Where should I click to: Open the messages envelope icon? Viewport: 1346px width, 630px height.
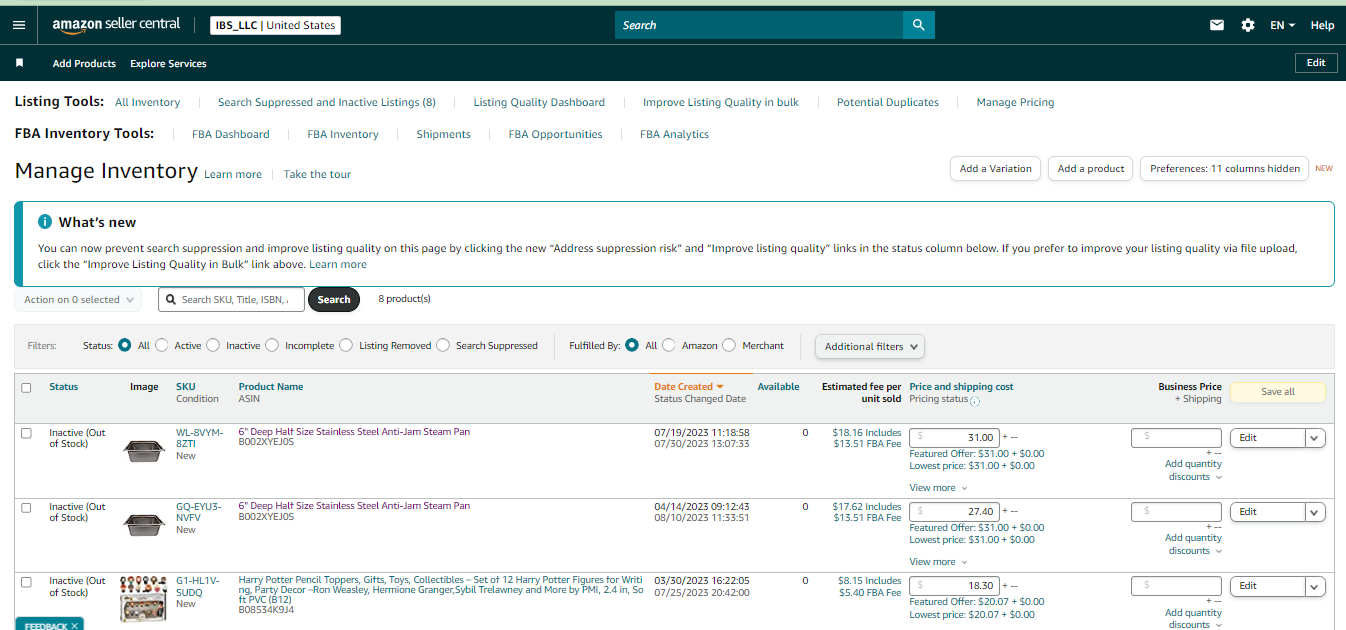(x=1217, y=25)
